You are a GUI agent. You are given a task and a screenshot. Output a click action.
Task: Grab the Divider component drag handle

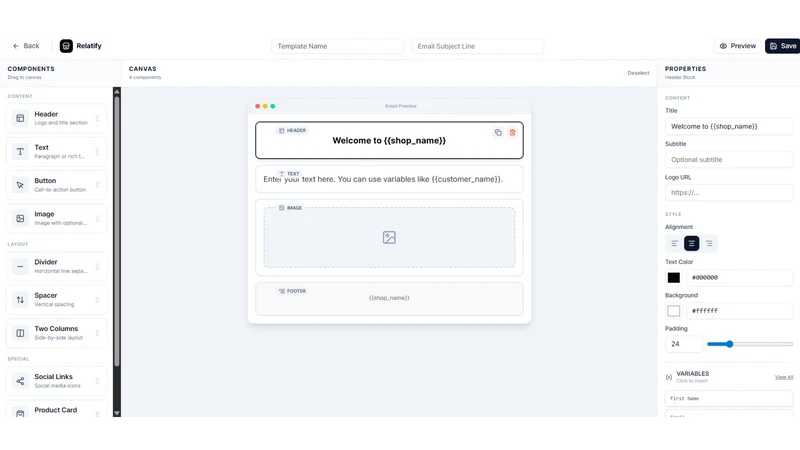coord(97,266)
